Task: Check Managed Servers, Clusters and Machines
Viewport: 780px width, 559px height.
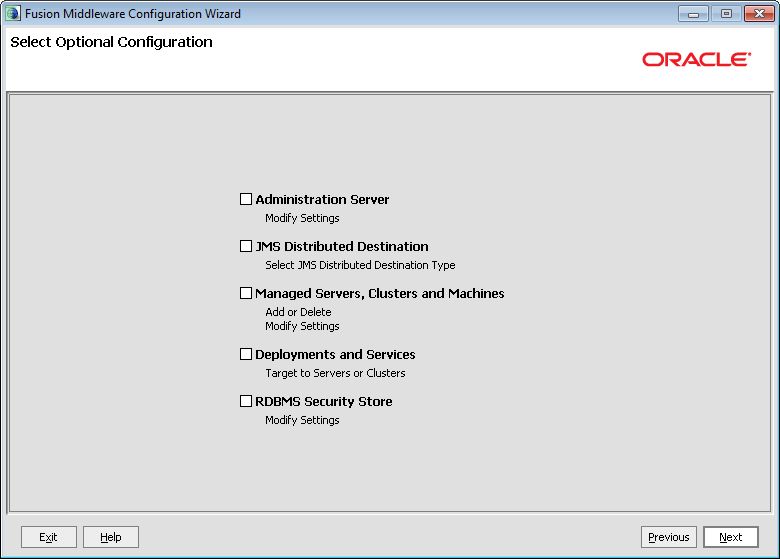Action: pos(246,293)
